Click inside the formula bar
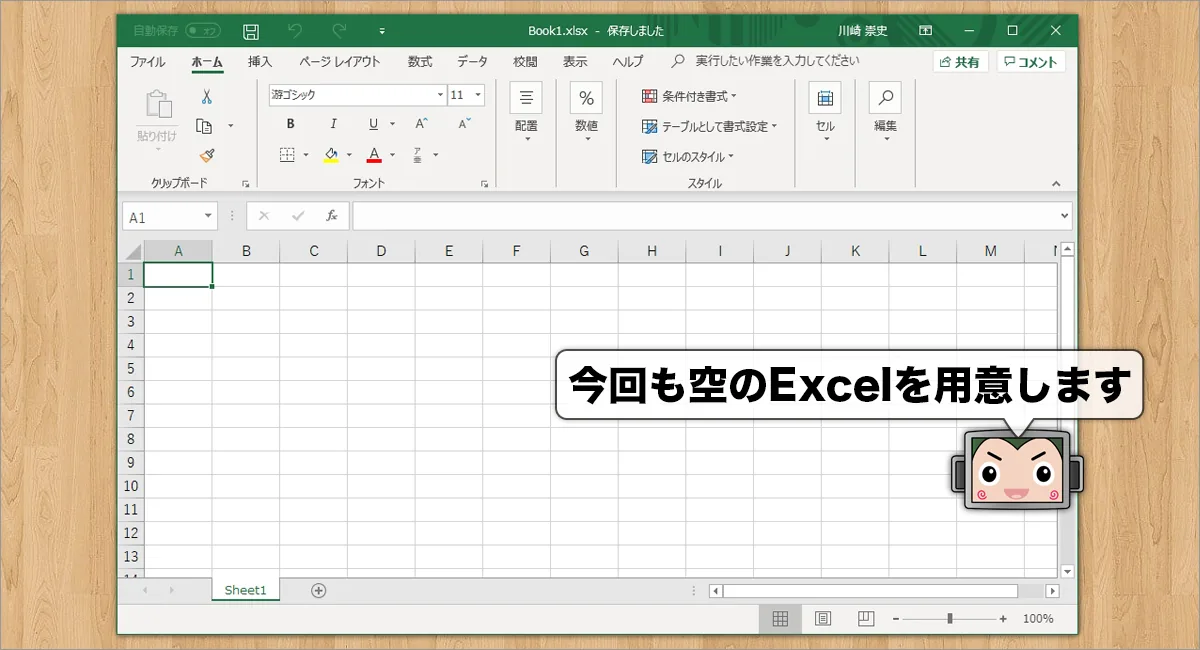The height and width of the screenshot is (650, 1200). click(x=706, y=216)
